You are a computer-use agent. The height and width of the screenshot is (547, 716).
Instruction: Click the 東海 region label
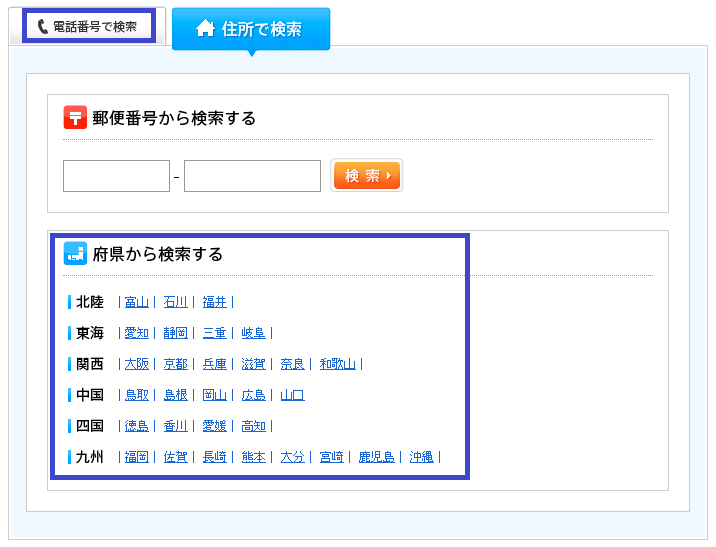(x=90, y=333)
